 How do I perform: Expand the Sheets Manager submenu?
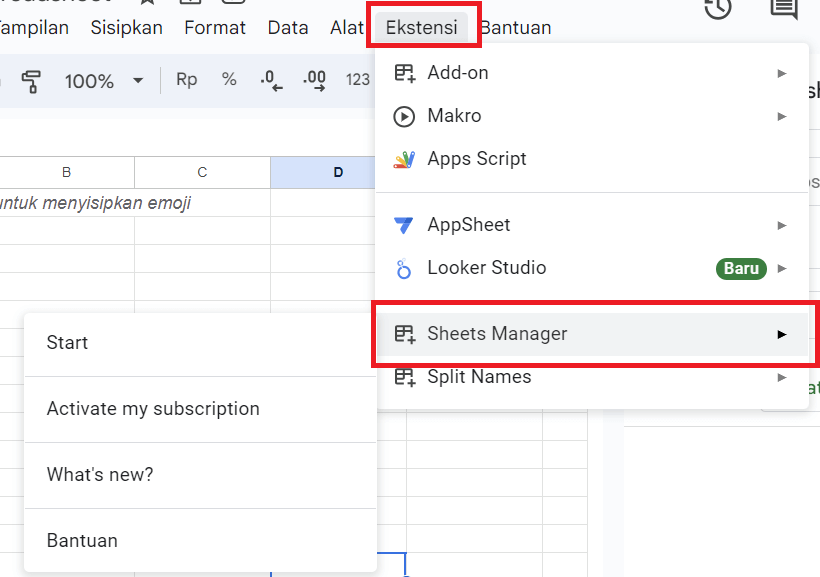point(782,333)
